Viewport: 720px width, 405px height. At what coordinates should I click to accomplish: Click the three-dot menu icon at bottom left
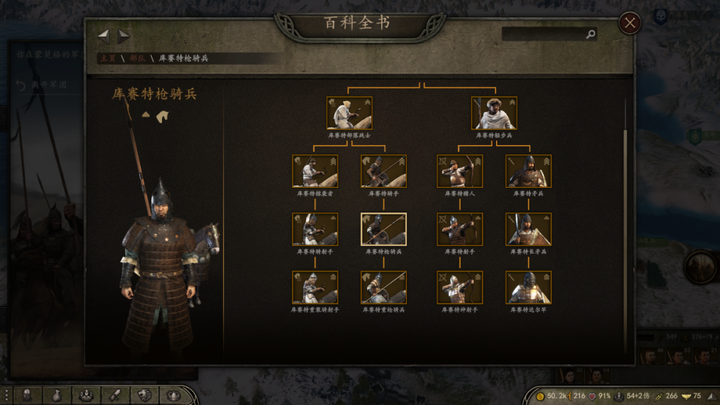point(6,395)
